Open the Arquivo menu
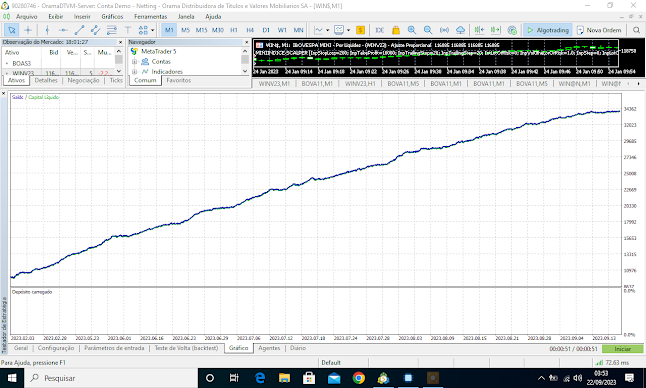This screenshot has height=388, width=646. tap(26, 16)
